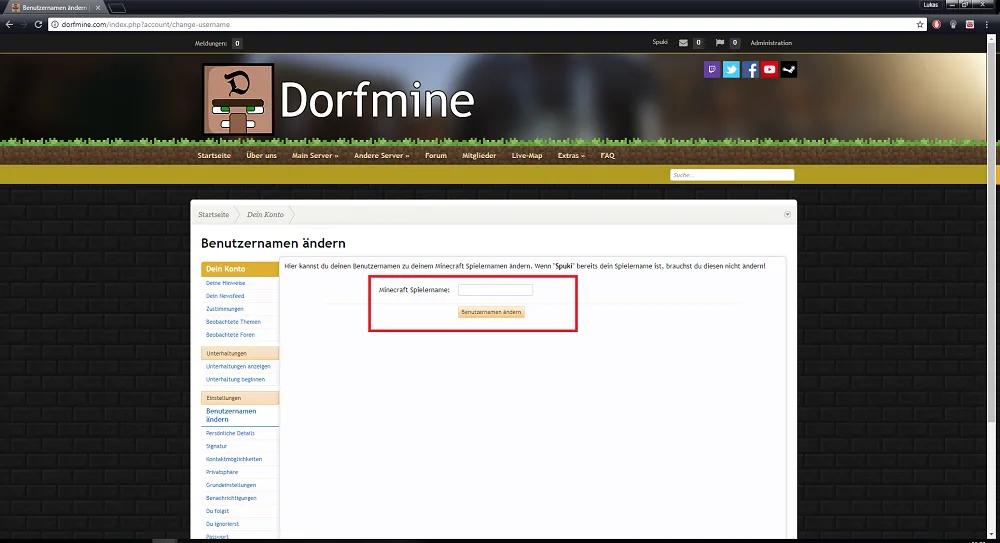Open Du folgst in the sidebar
The height and width of the screenshot is (543, 1000).
(217, 511)
